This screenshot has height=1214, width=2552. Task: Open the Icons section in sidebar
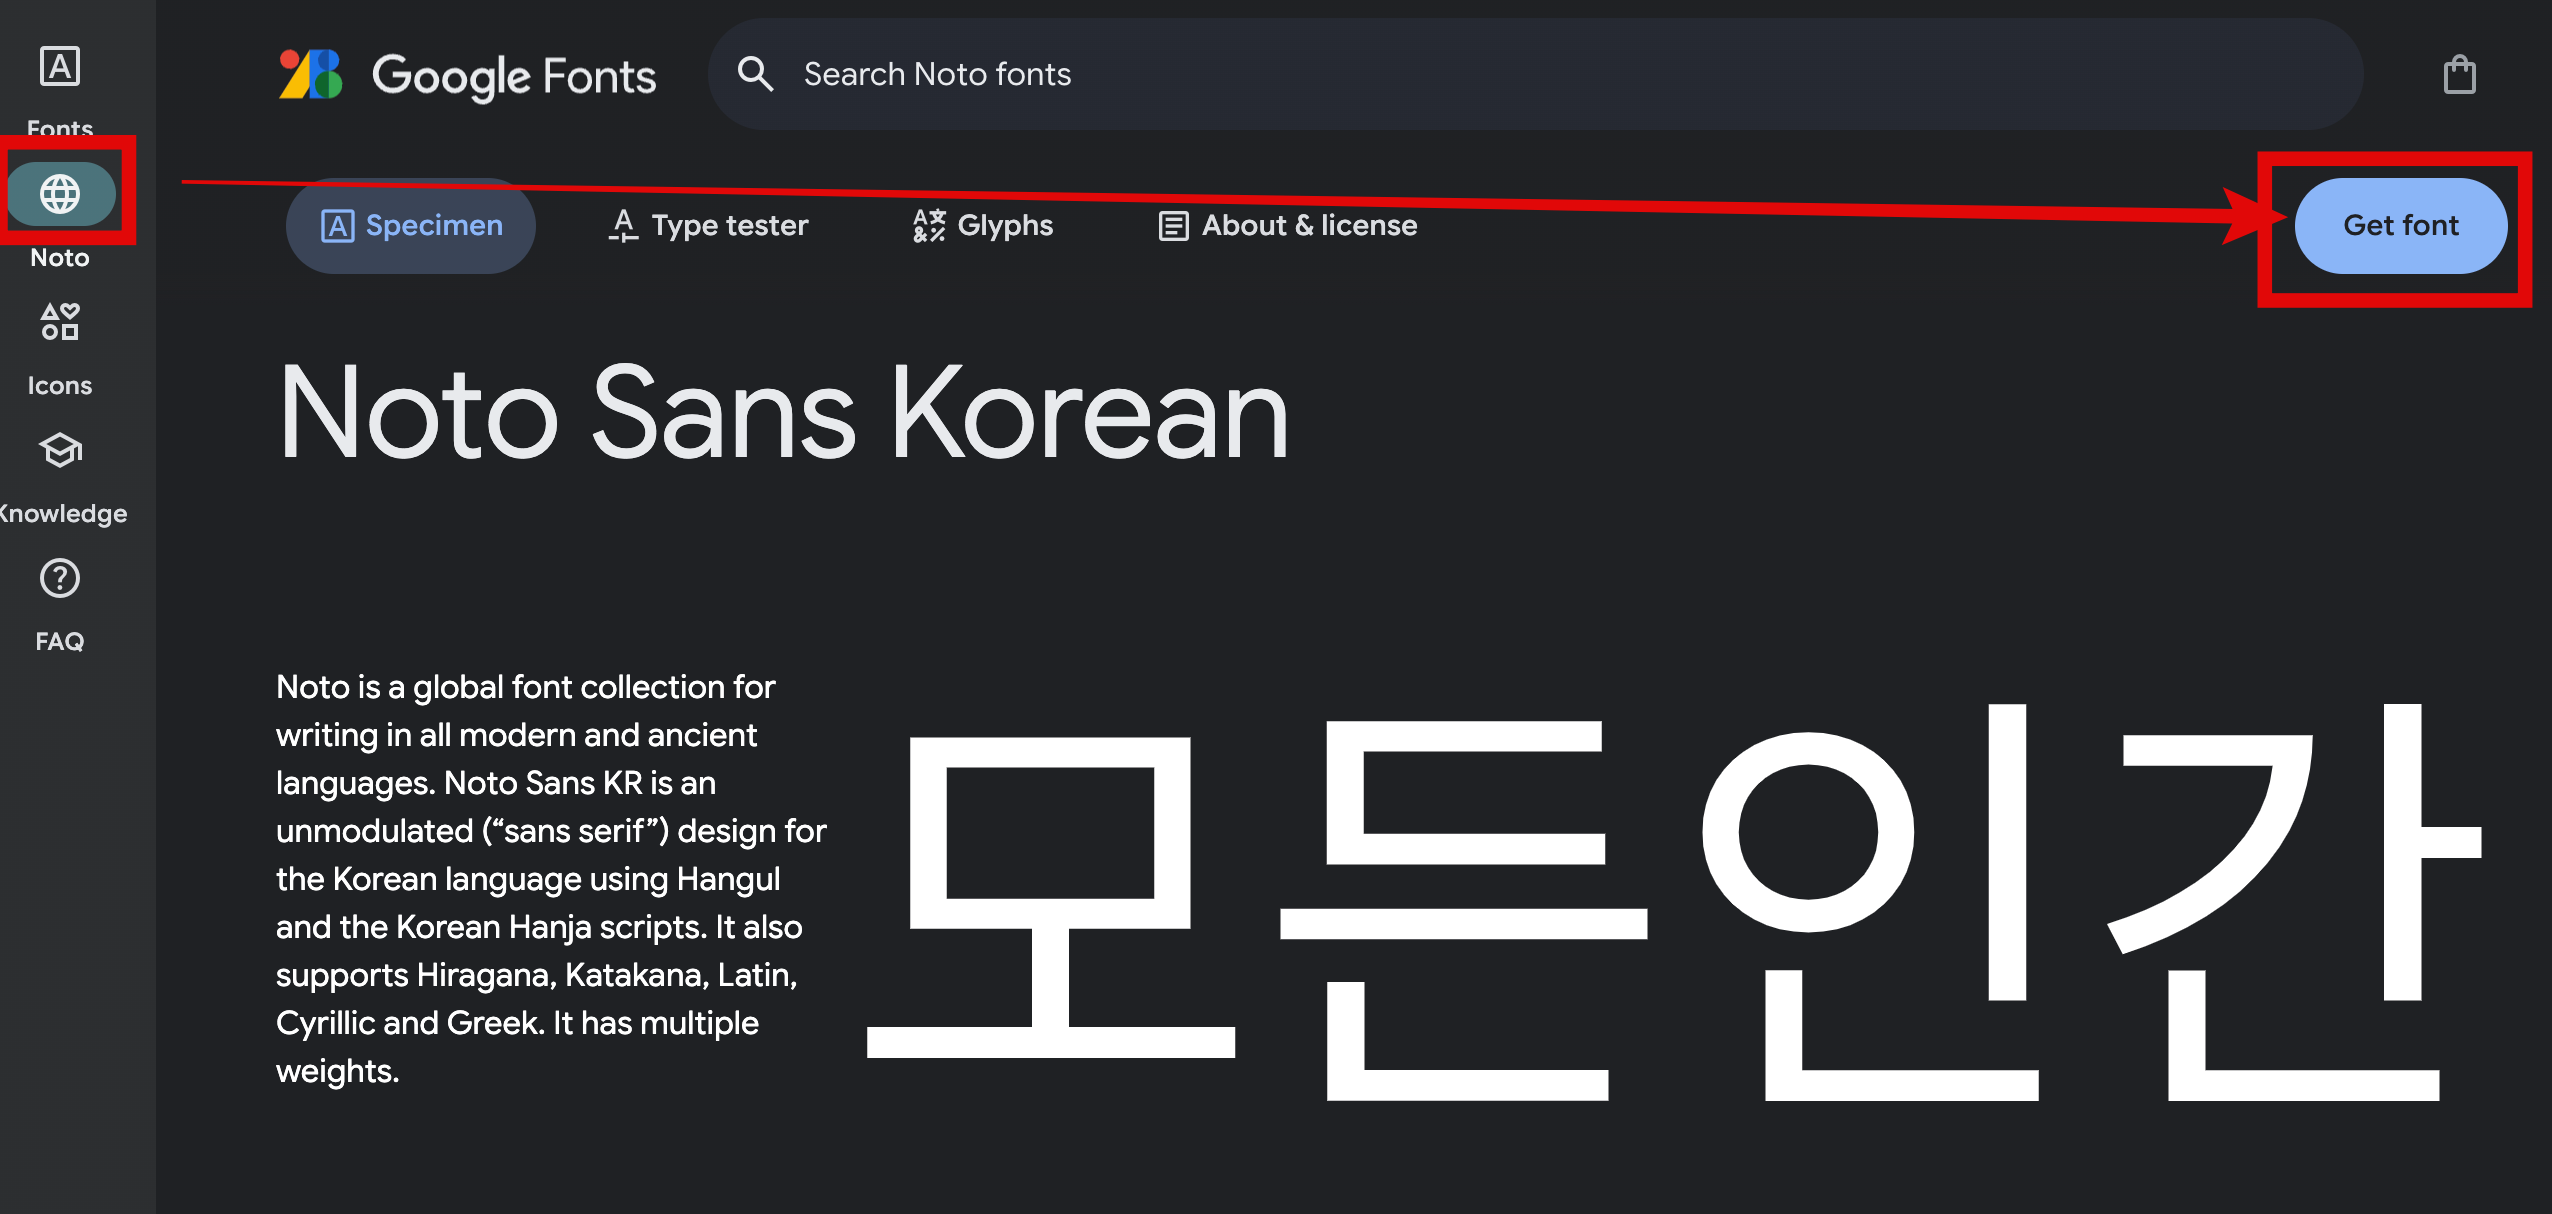tap(60, 322)
